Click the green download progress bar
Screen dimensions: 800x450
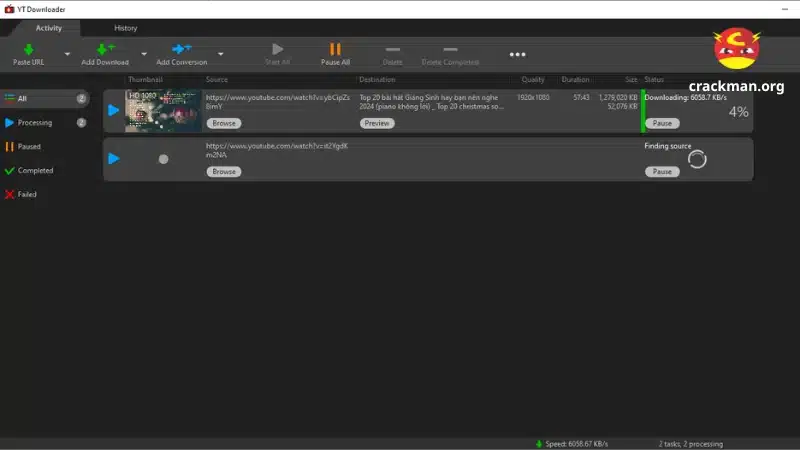point(643,111)
